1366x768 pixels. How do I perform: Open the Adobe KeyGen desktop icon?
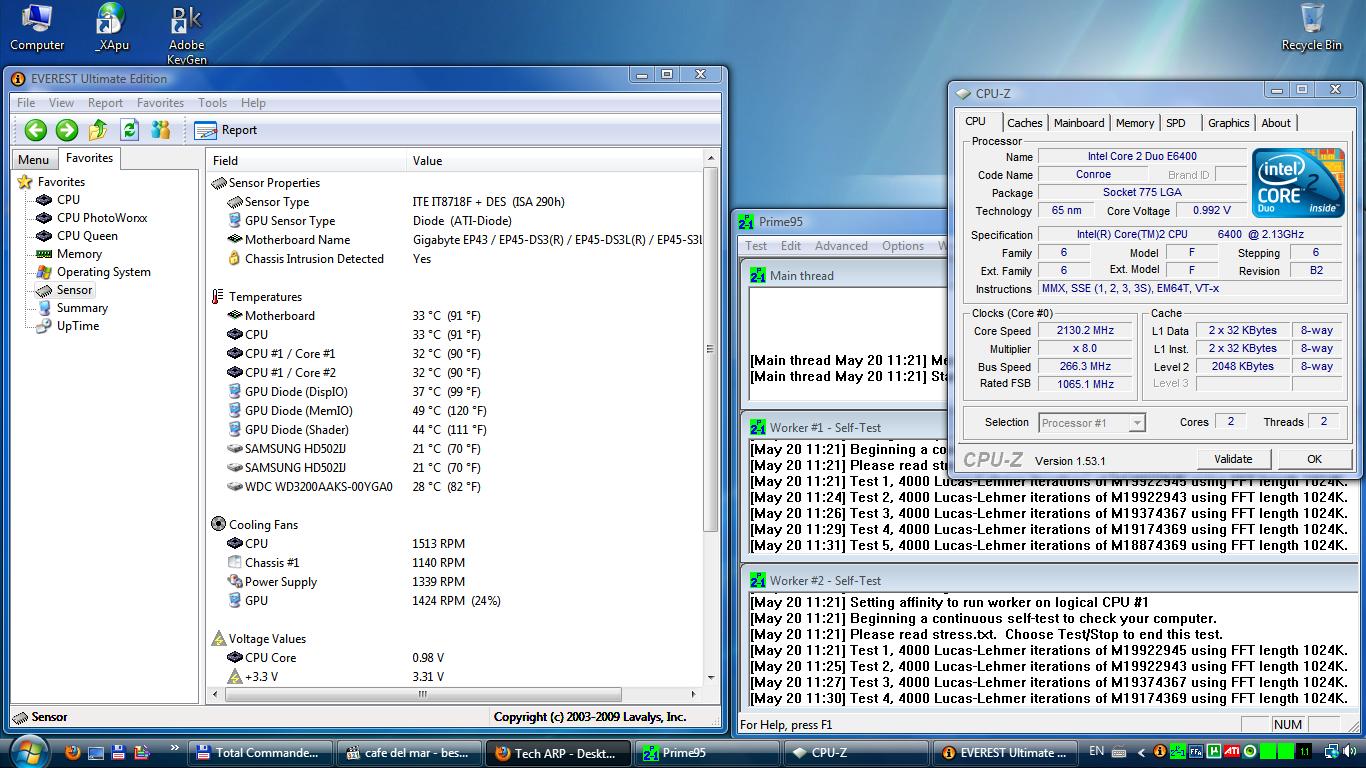(x=187, y=35)
